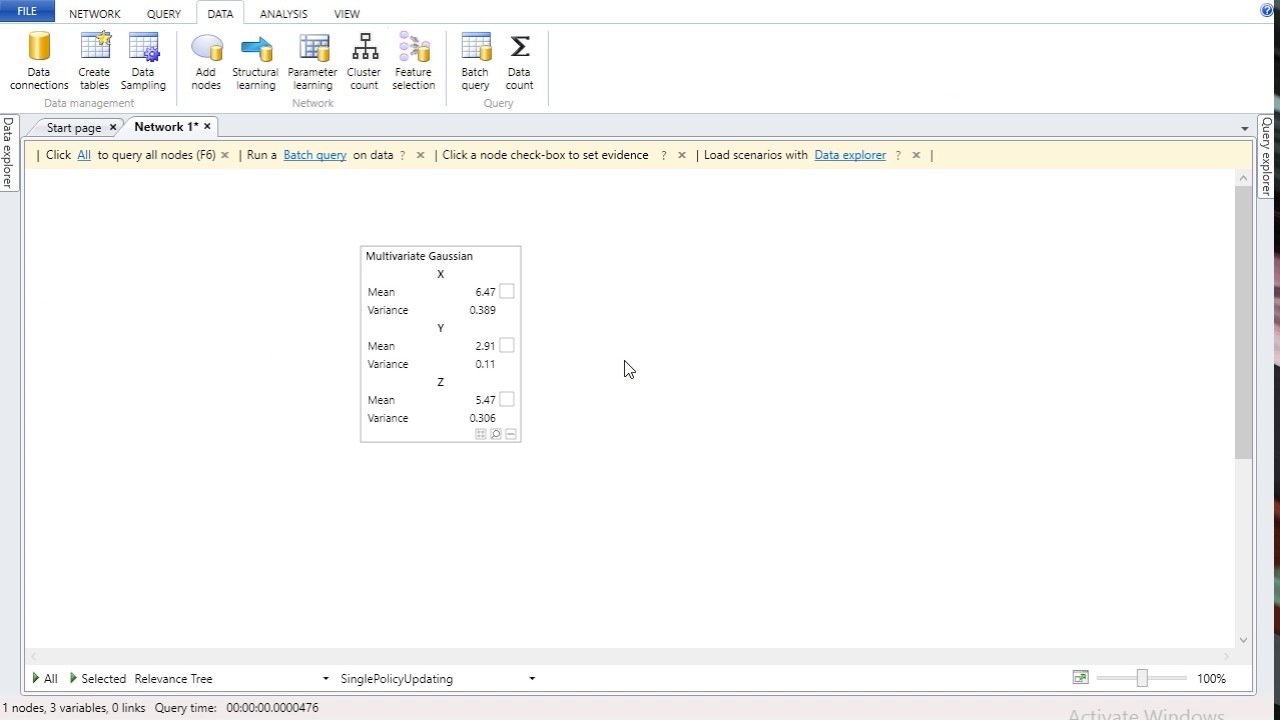Check the Z Mean evidence box

507,400
